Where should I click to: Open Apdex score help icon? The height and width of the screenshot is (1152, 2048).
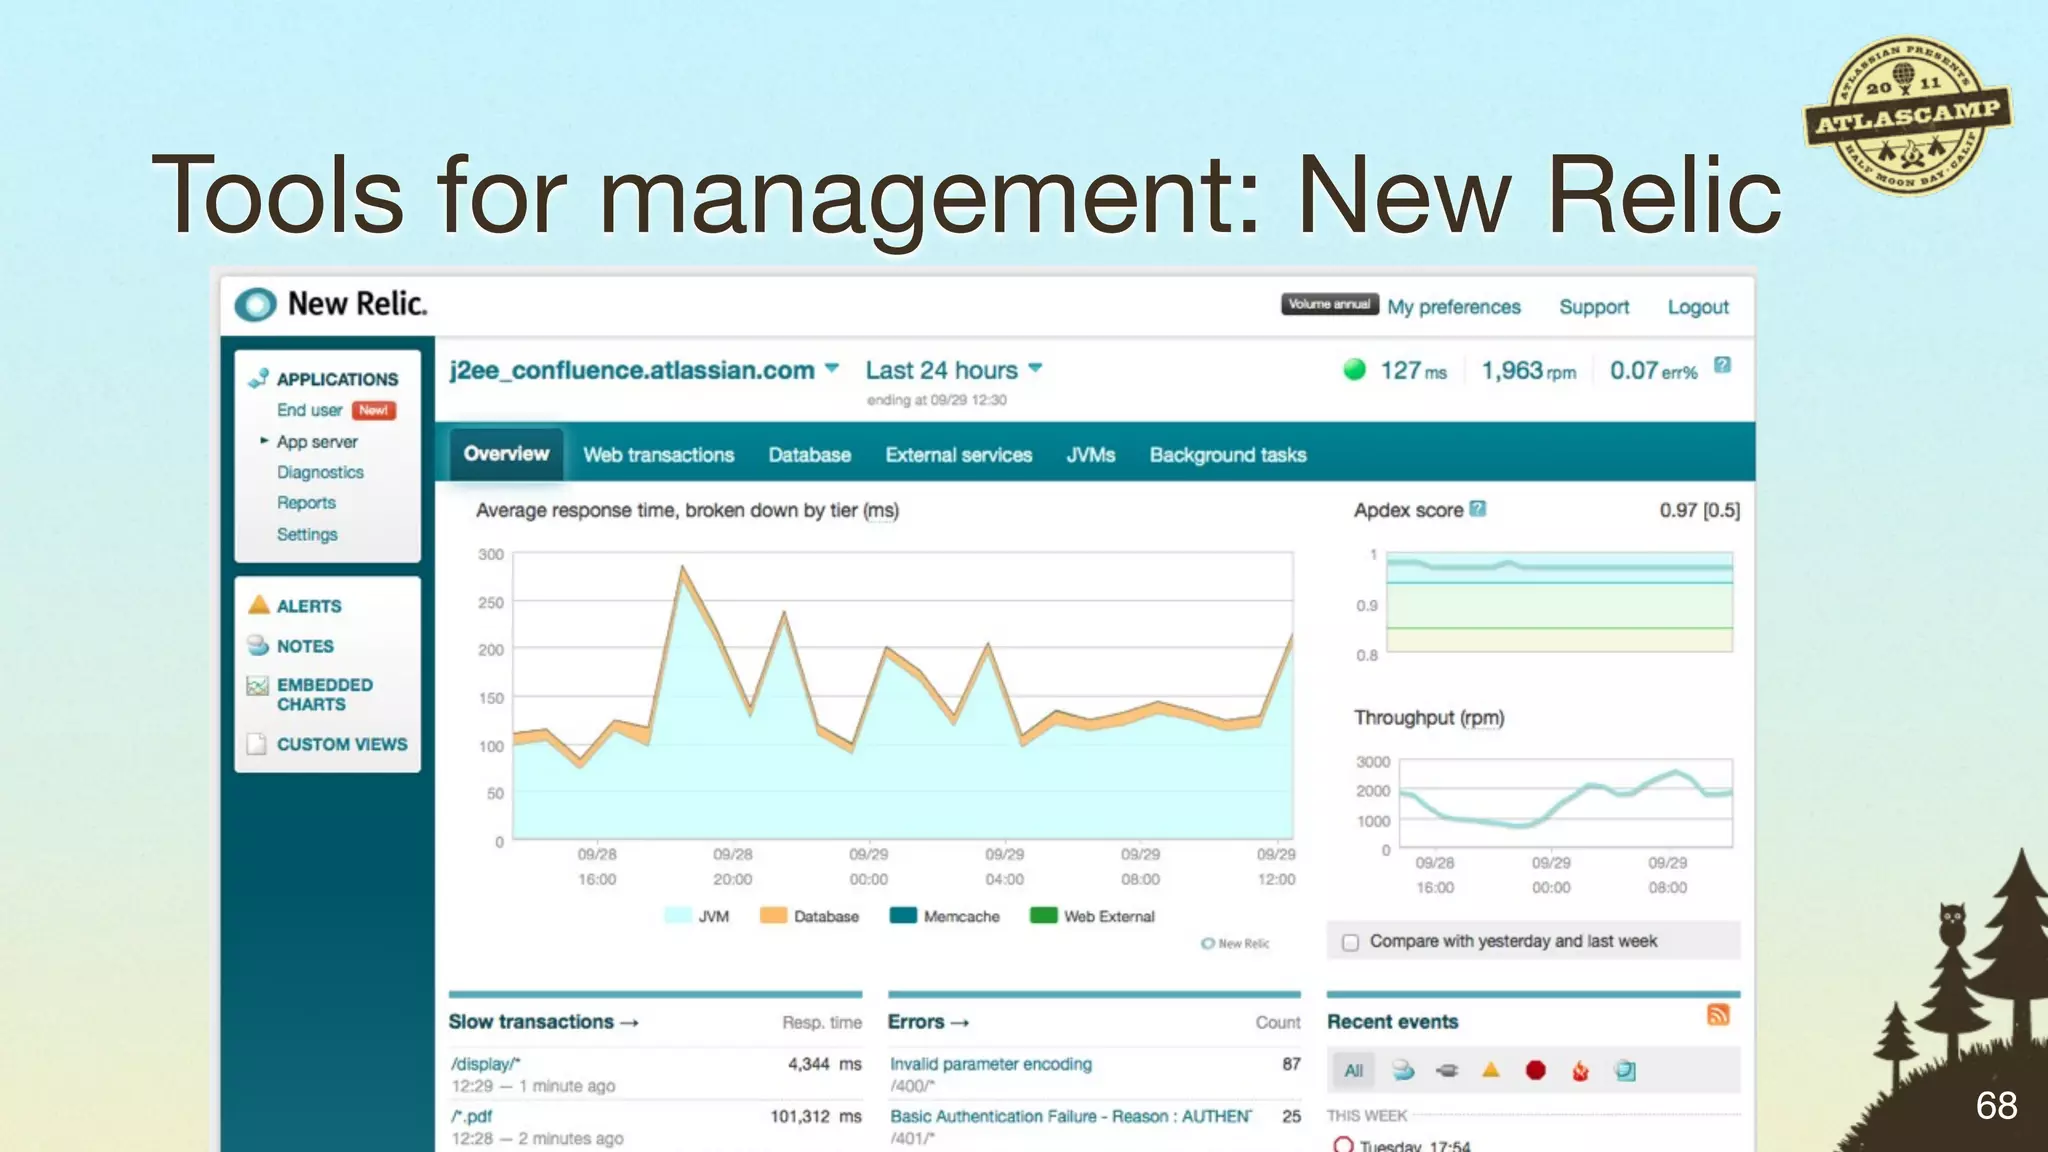point(1478,509)
